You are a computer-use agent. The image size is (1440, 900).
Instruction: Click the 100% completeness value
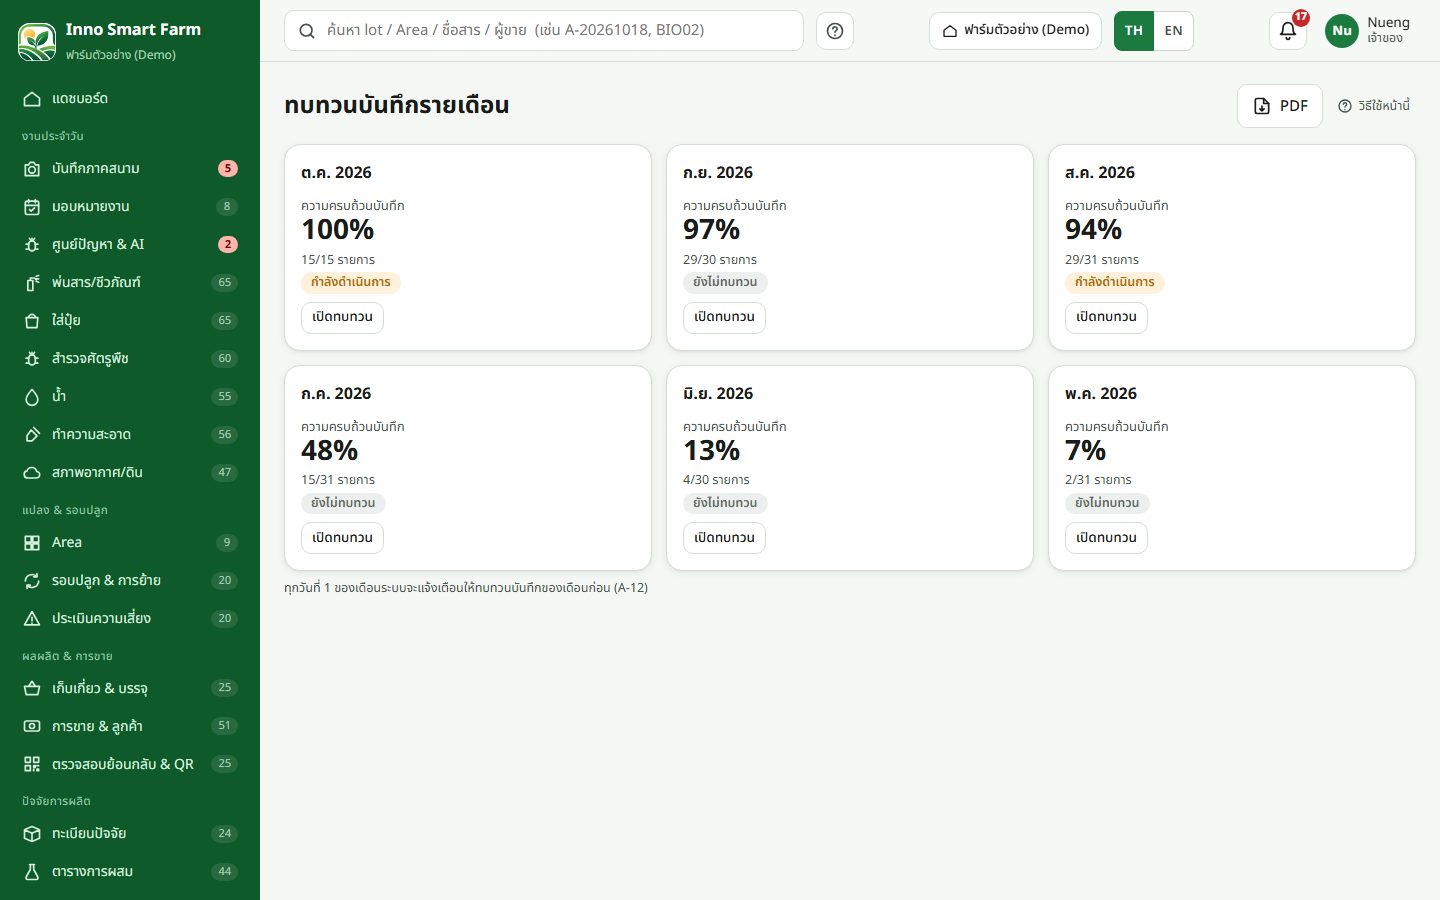click(x=338, y=230)
